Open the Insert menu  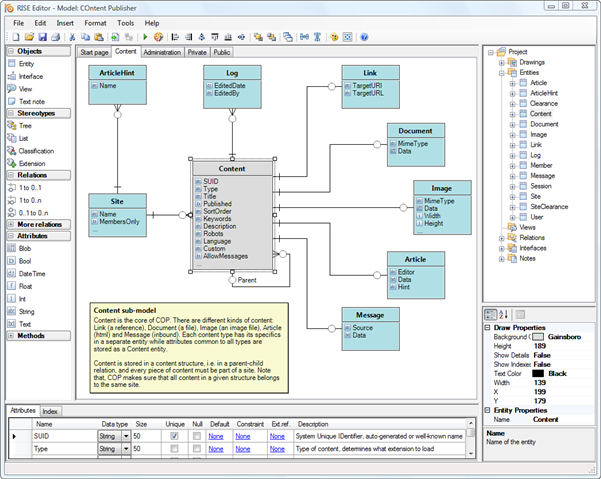tap(65, 23)
